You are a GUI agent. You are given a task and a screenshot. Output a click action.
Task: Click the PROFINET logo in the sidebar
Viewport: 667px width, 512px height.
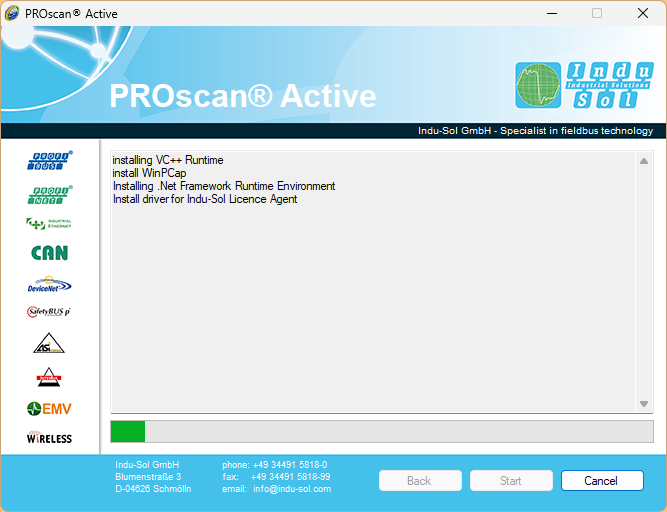coord(50,195)
